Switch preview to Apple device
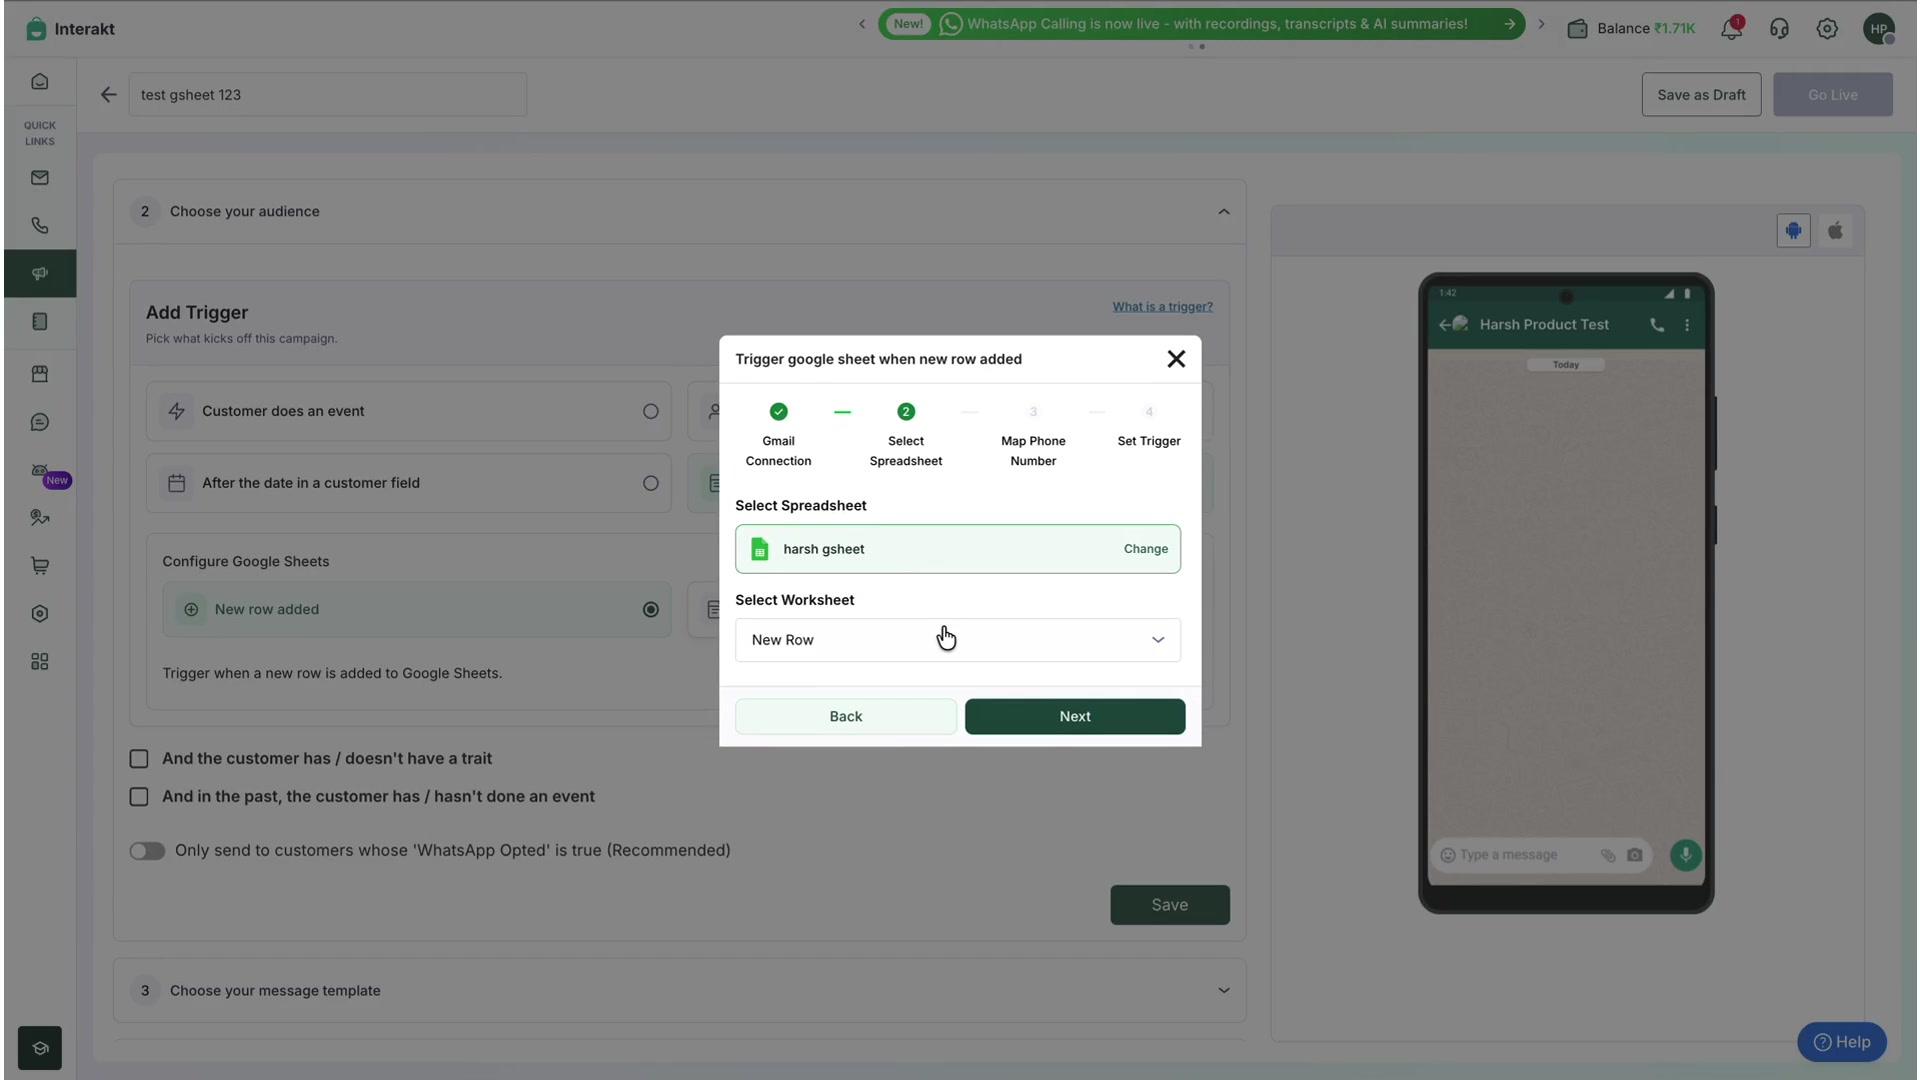The image size is (1920, 1080). [x=1835, y=231]
